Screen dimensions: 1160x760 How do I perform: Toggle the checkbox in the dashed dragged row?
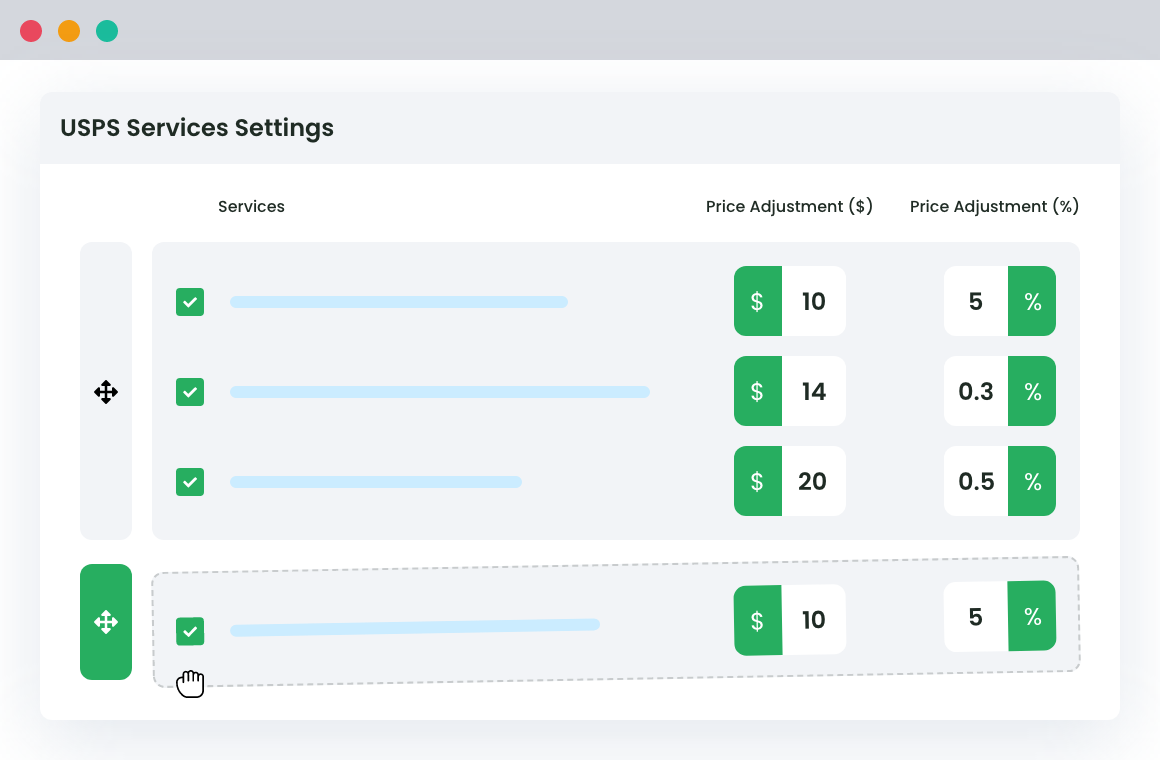[190, 631]
